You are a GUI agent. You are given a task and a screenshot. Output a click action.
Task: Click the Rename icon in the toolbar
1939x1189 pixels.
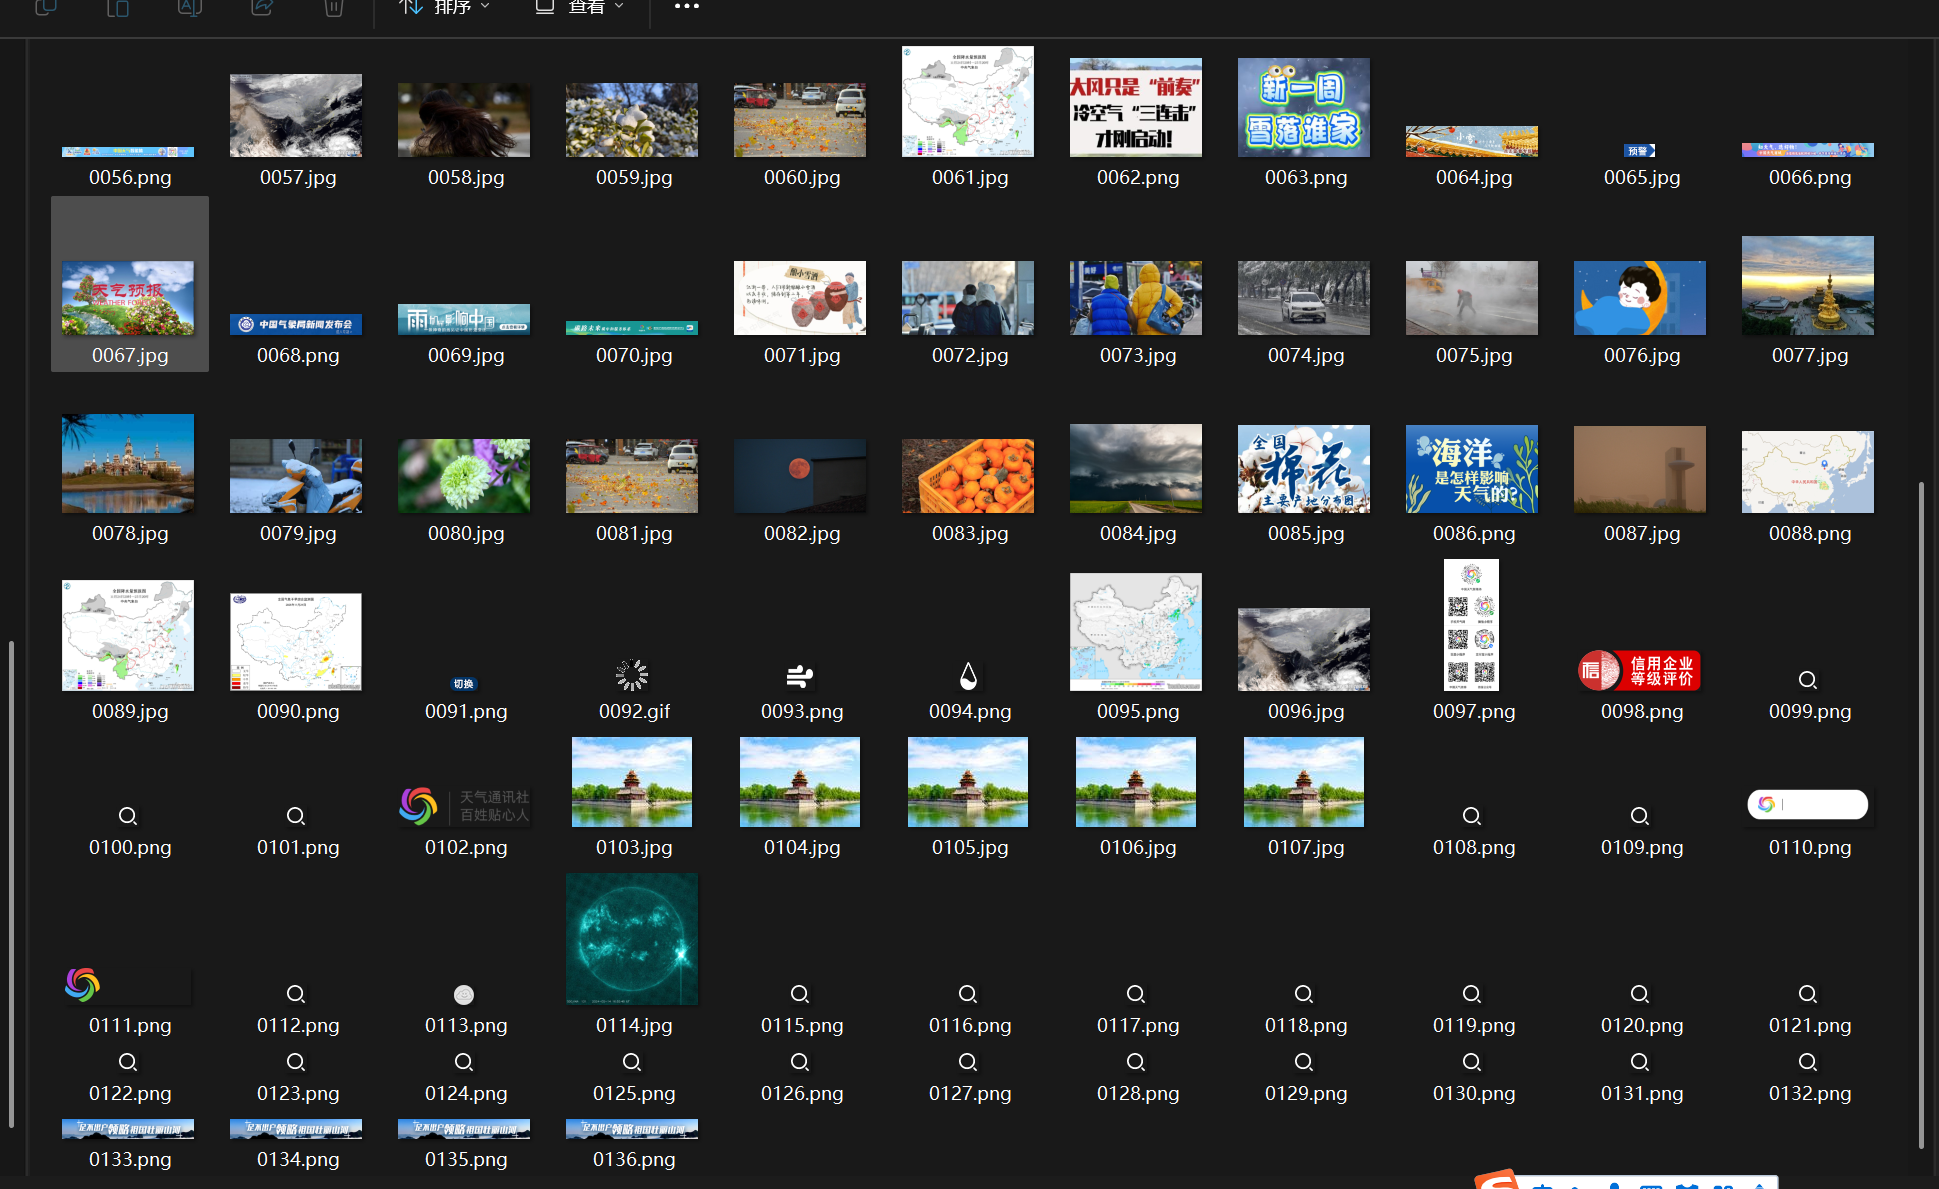pyautogui.click(x=190, y=7)
